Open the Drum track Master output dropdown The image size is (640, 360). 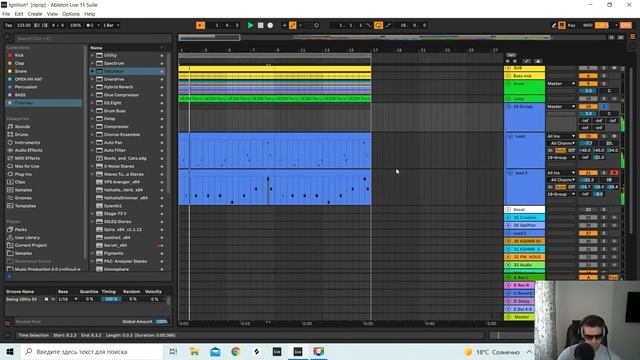tap(561, 84)
